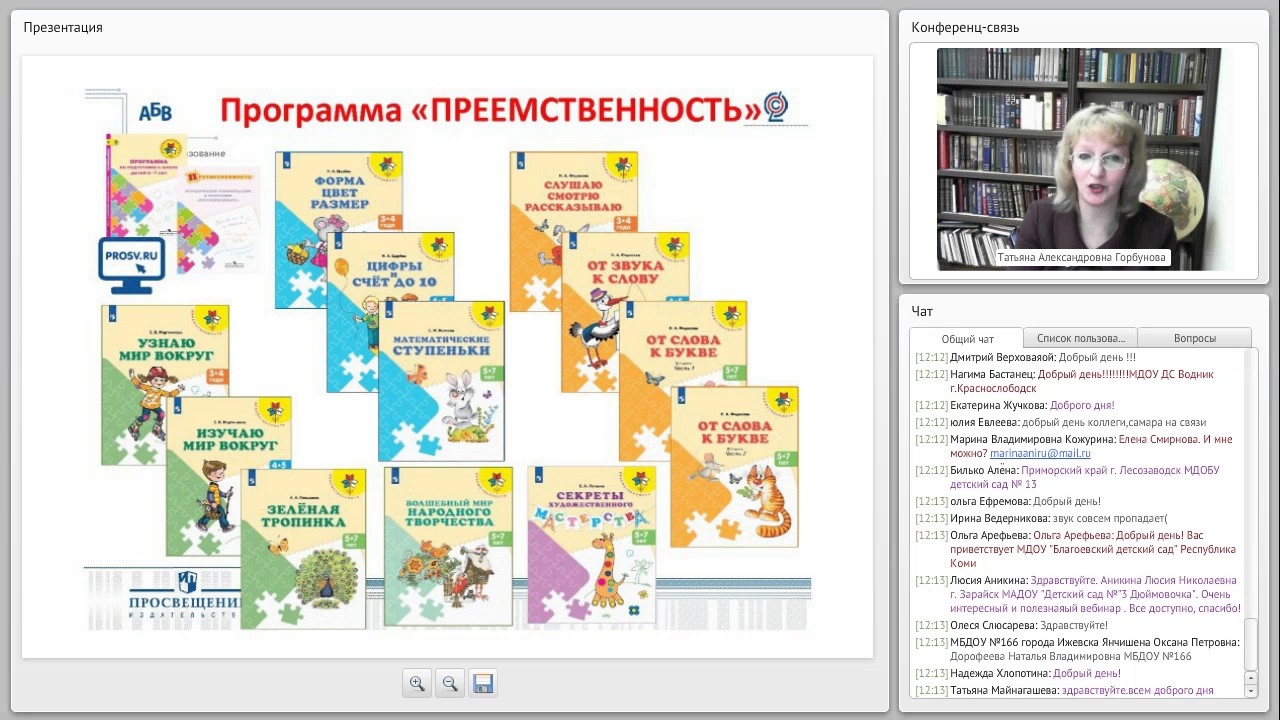This screenshot has height=720, width=1280.
Task: Click Люсия Аникина's chat message
Action: 1078,594
